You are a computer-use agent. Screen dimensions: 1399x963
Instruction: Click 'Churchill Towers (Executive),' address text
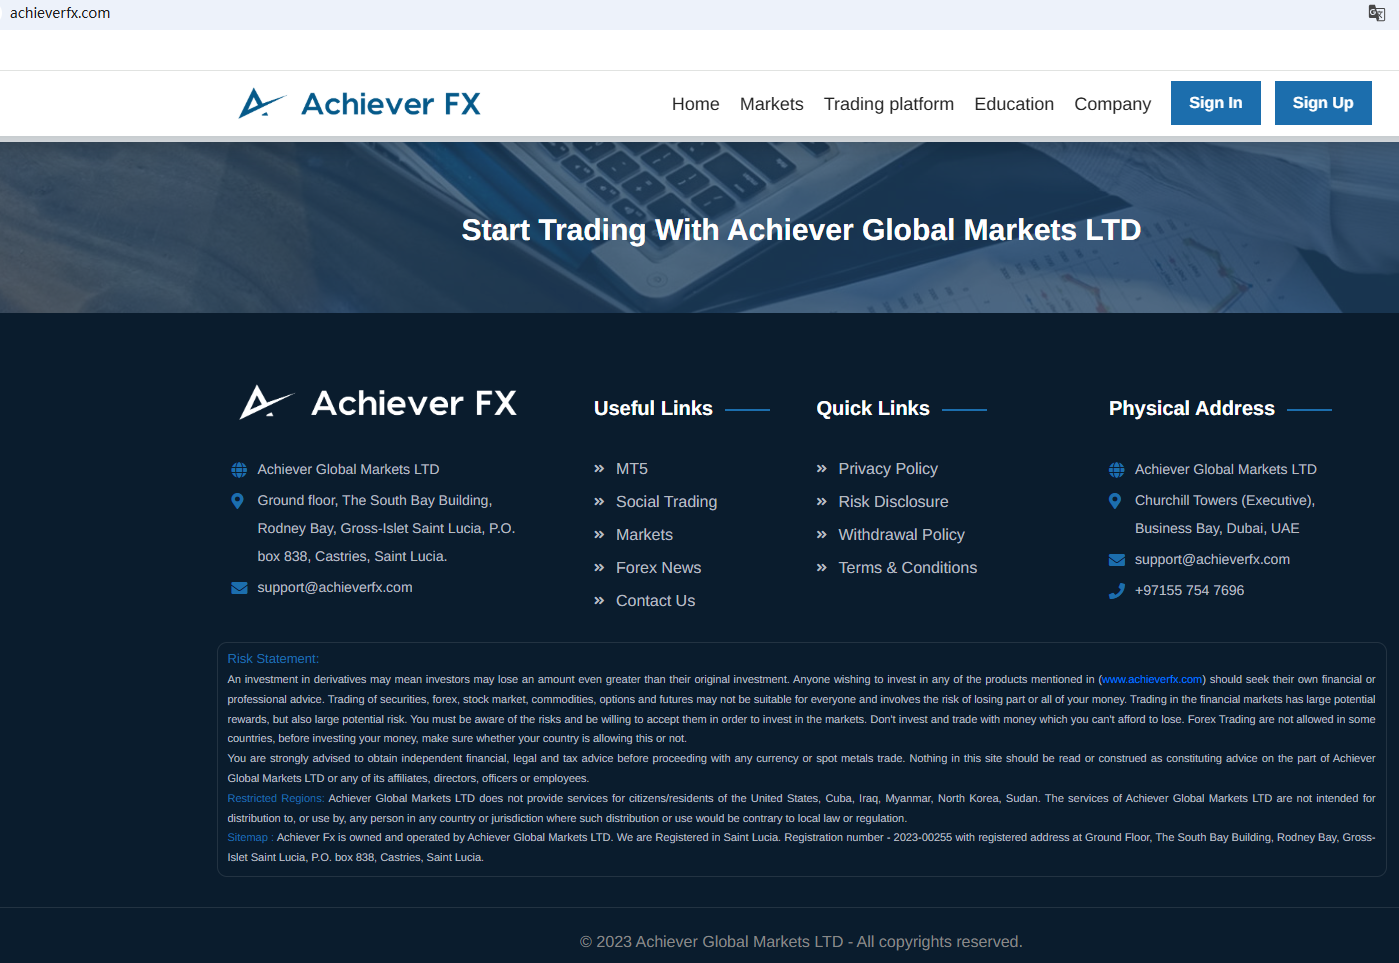[x=1225, y=500]
